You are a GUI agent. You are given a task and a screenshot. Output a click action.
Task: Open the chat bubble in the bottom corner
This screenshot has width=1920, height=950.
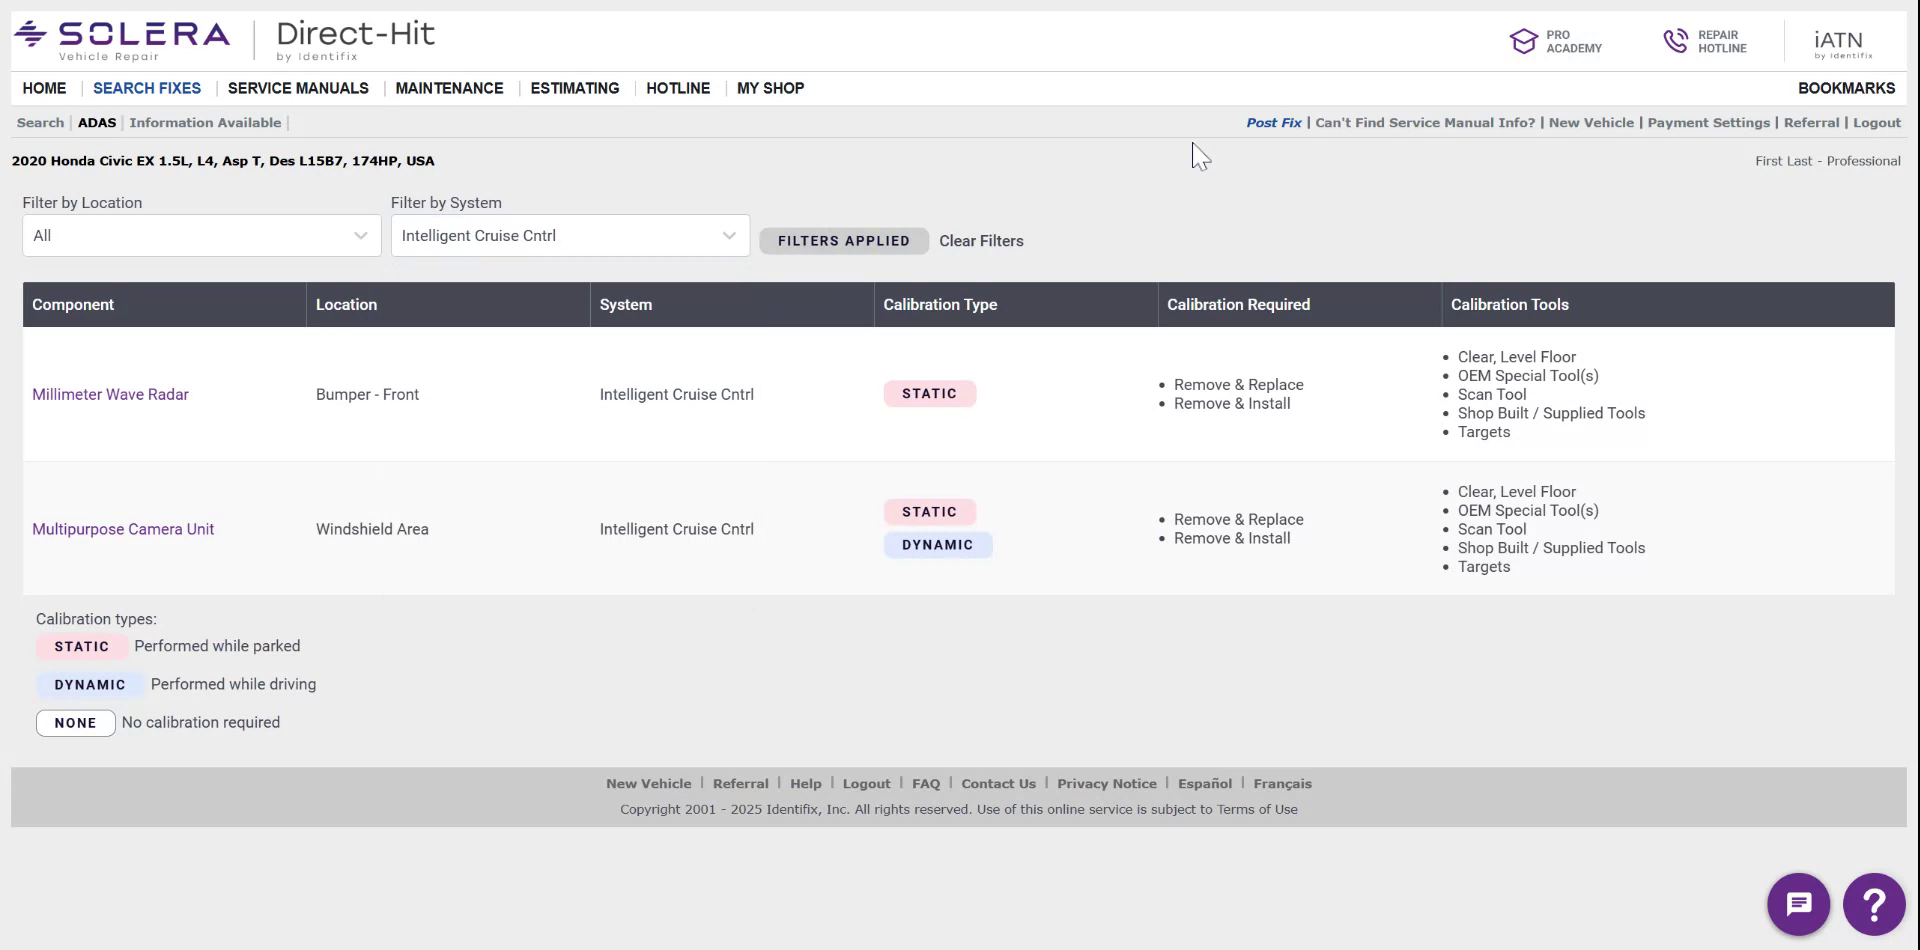click(x=1797, y=903)
